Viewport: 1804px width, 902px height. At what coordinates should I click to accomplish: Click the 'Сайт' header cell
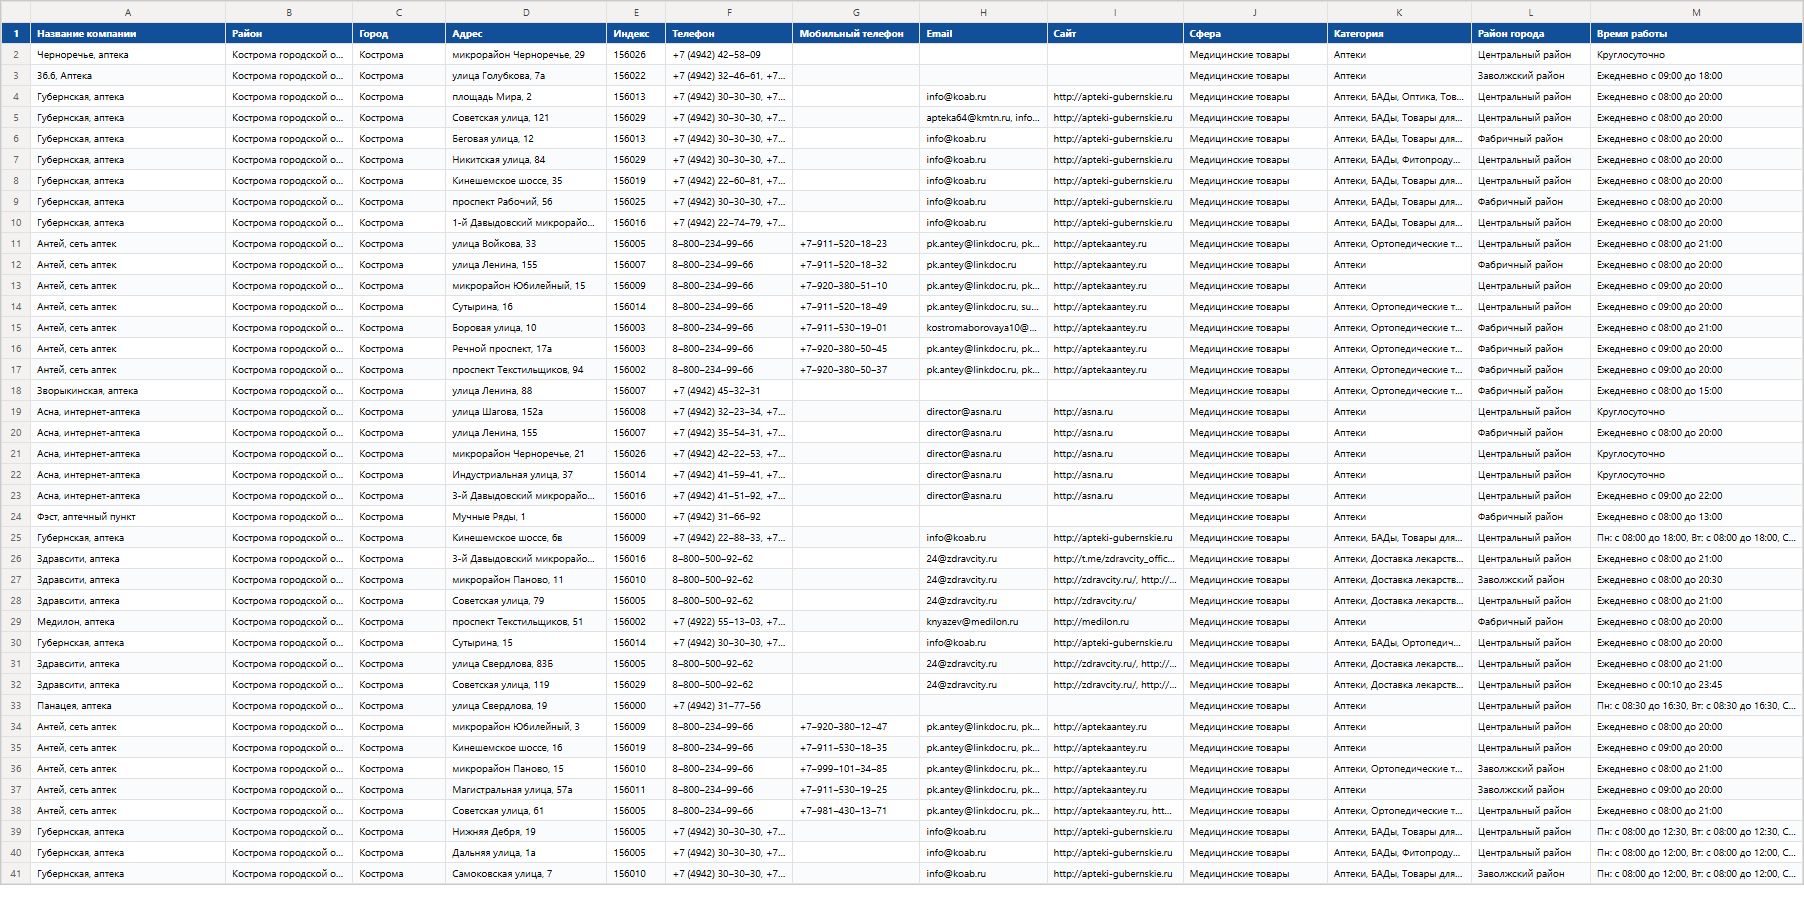click(1115, 34)
